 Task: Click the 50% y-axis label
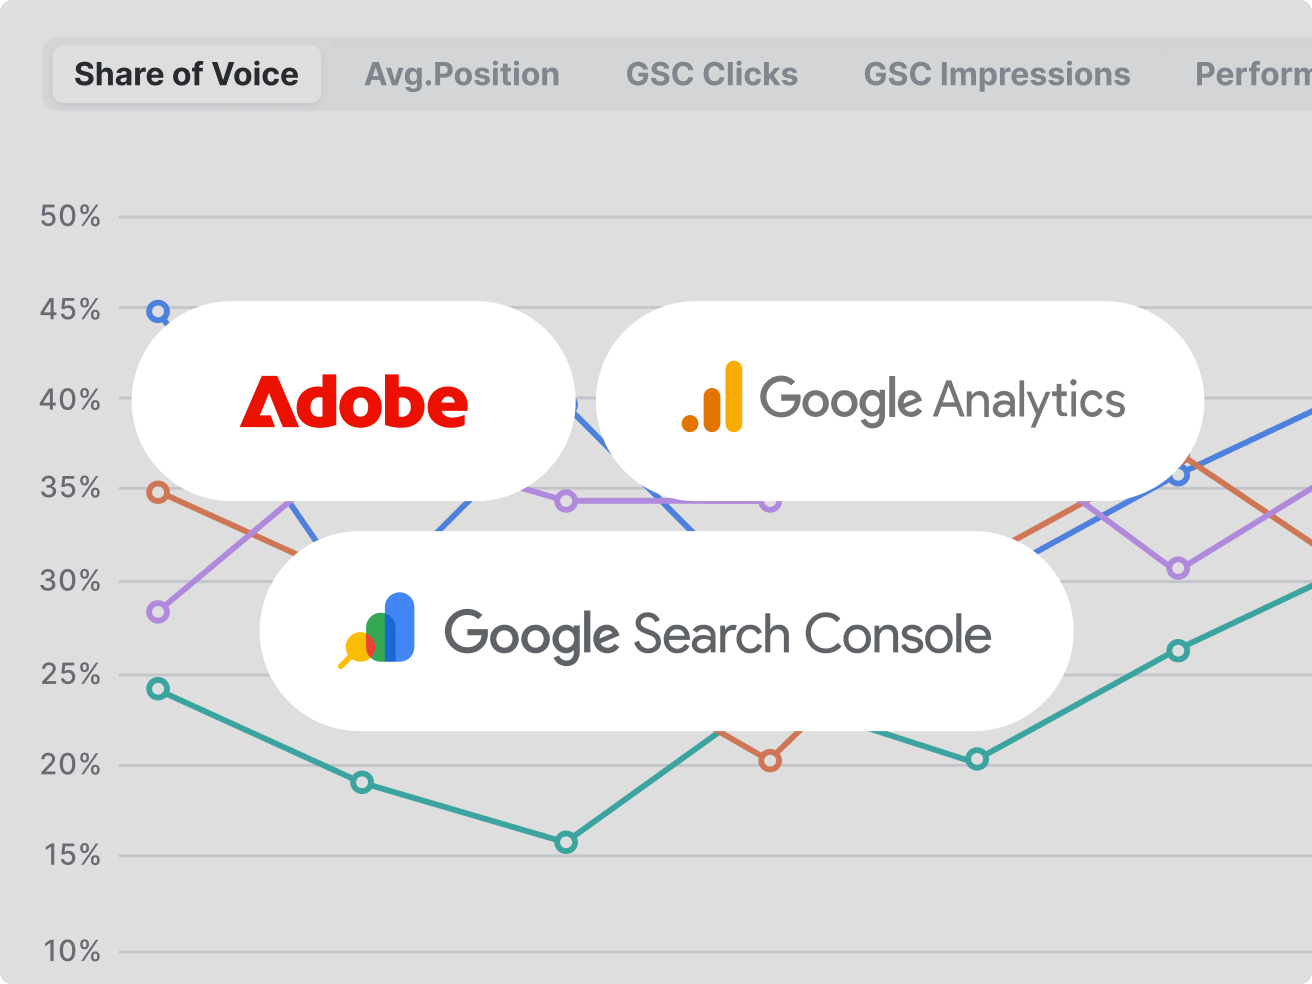[x=70, y=216]
